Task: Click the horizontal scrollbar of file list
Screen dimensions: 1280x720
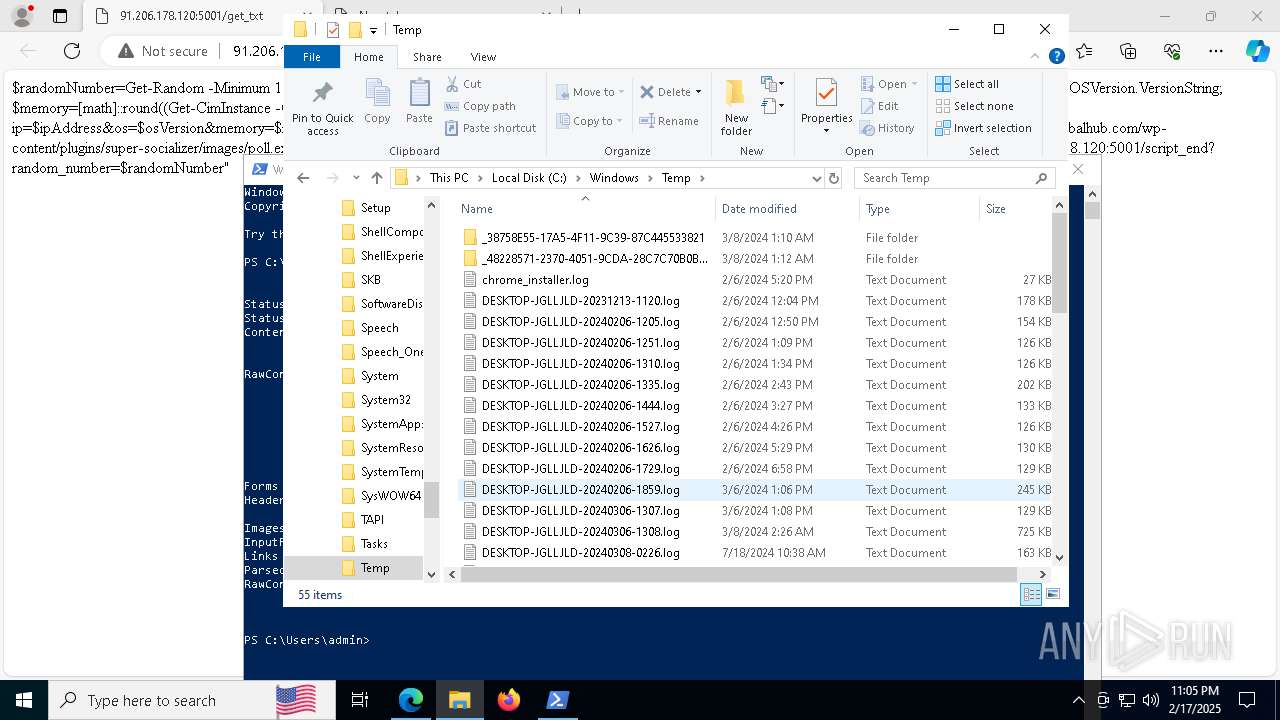Action: pyautogui.click(x=738, y=574)
